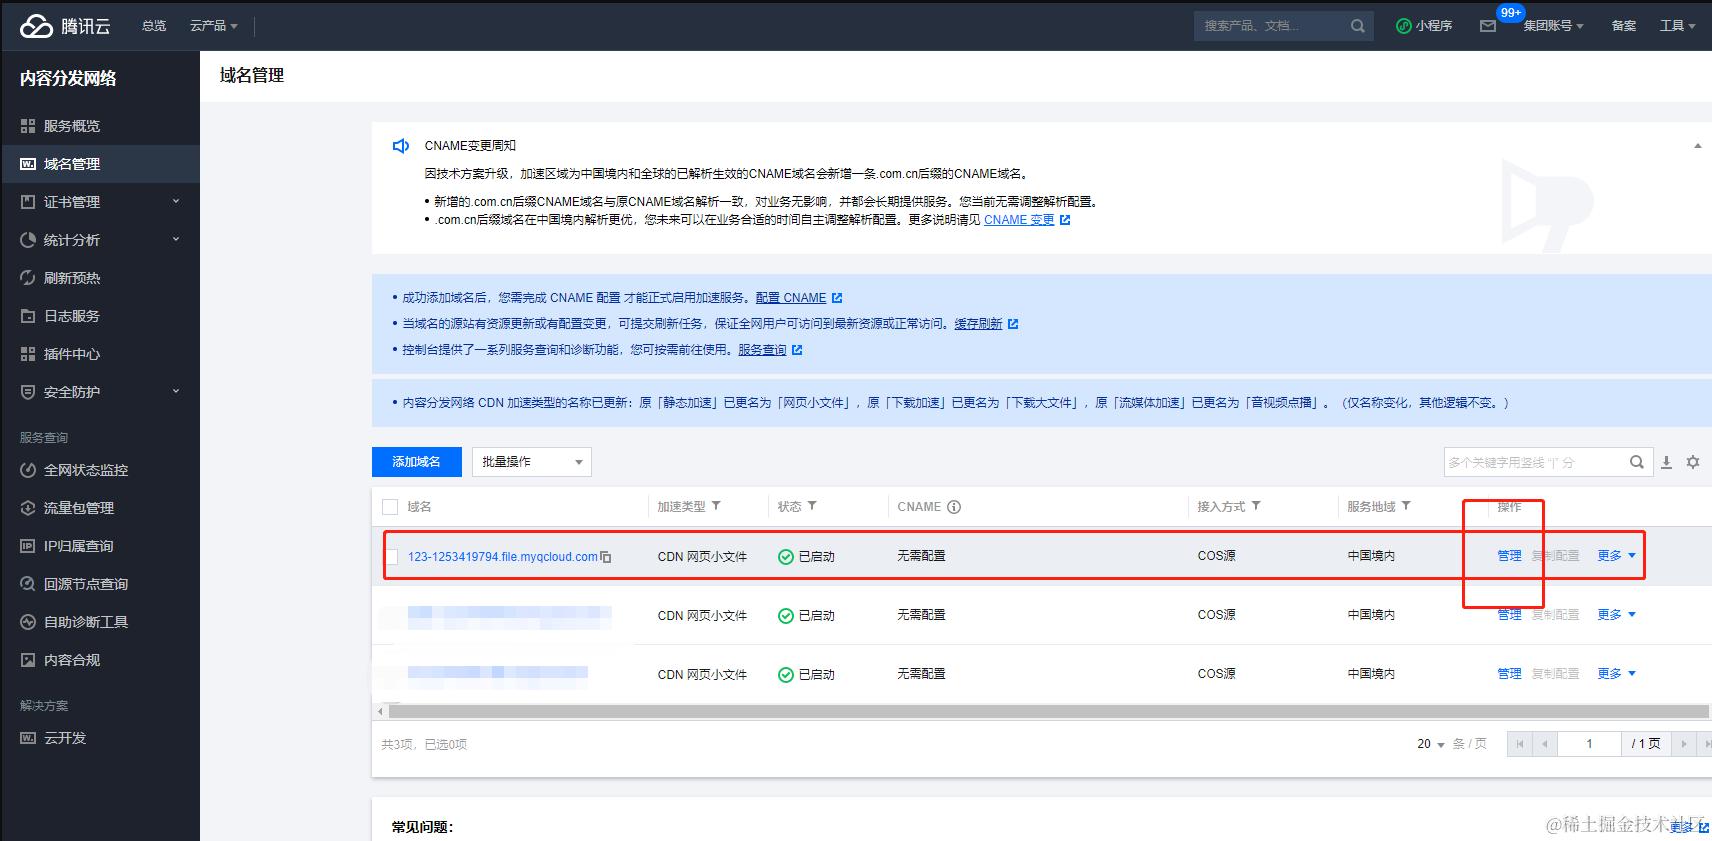The image size is (1712, 841).
Task: Open domain link 123-1253419794.file.myqcloud.com
Action: [x=503, y=557]
